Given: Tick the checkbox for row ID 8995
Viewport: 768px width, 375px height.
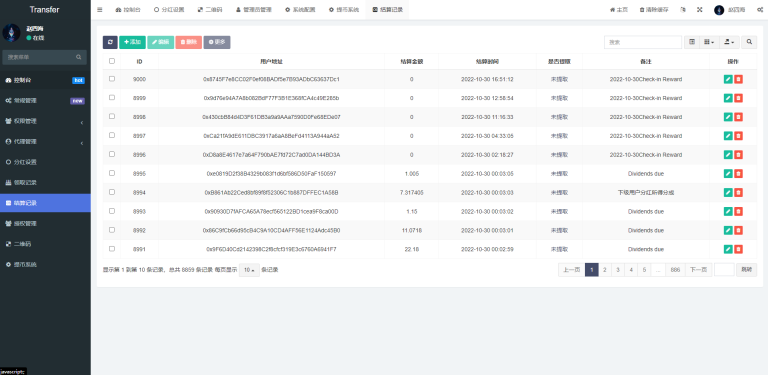Looking at the screenshot, I should (112, 173).
